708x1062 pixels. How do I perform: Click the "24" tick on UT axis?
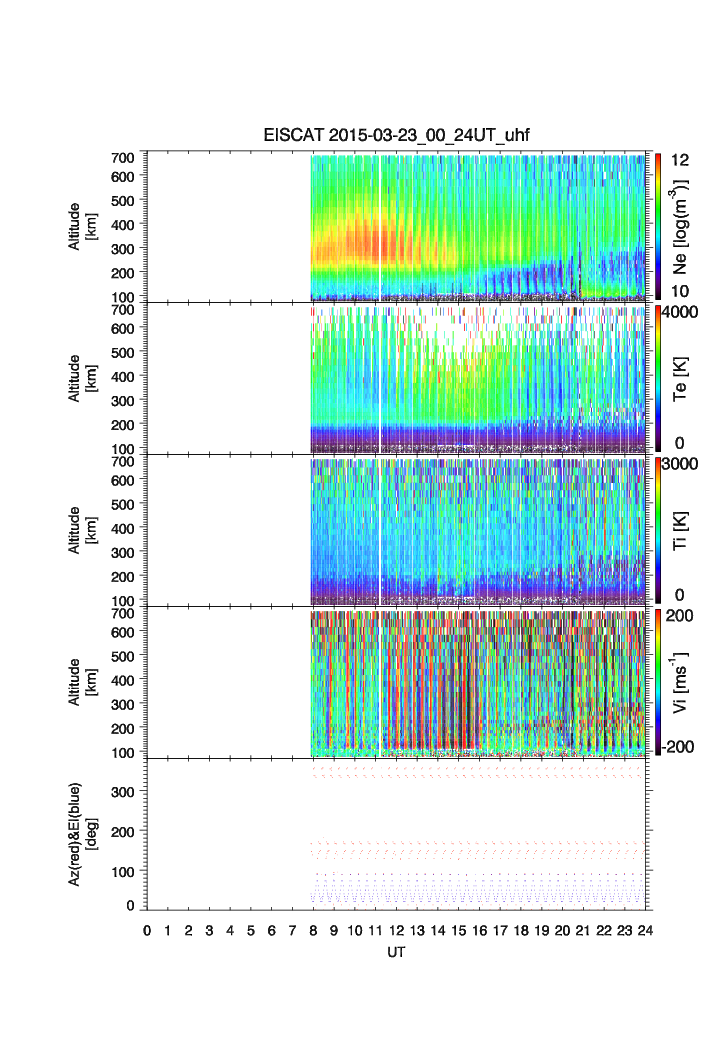click(645, 931)
